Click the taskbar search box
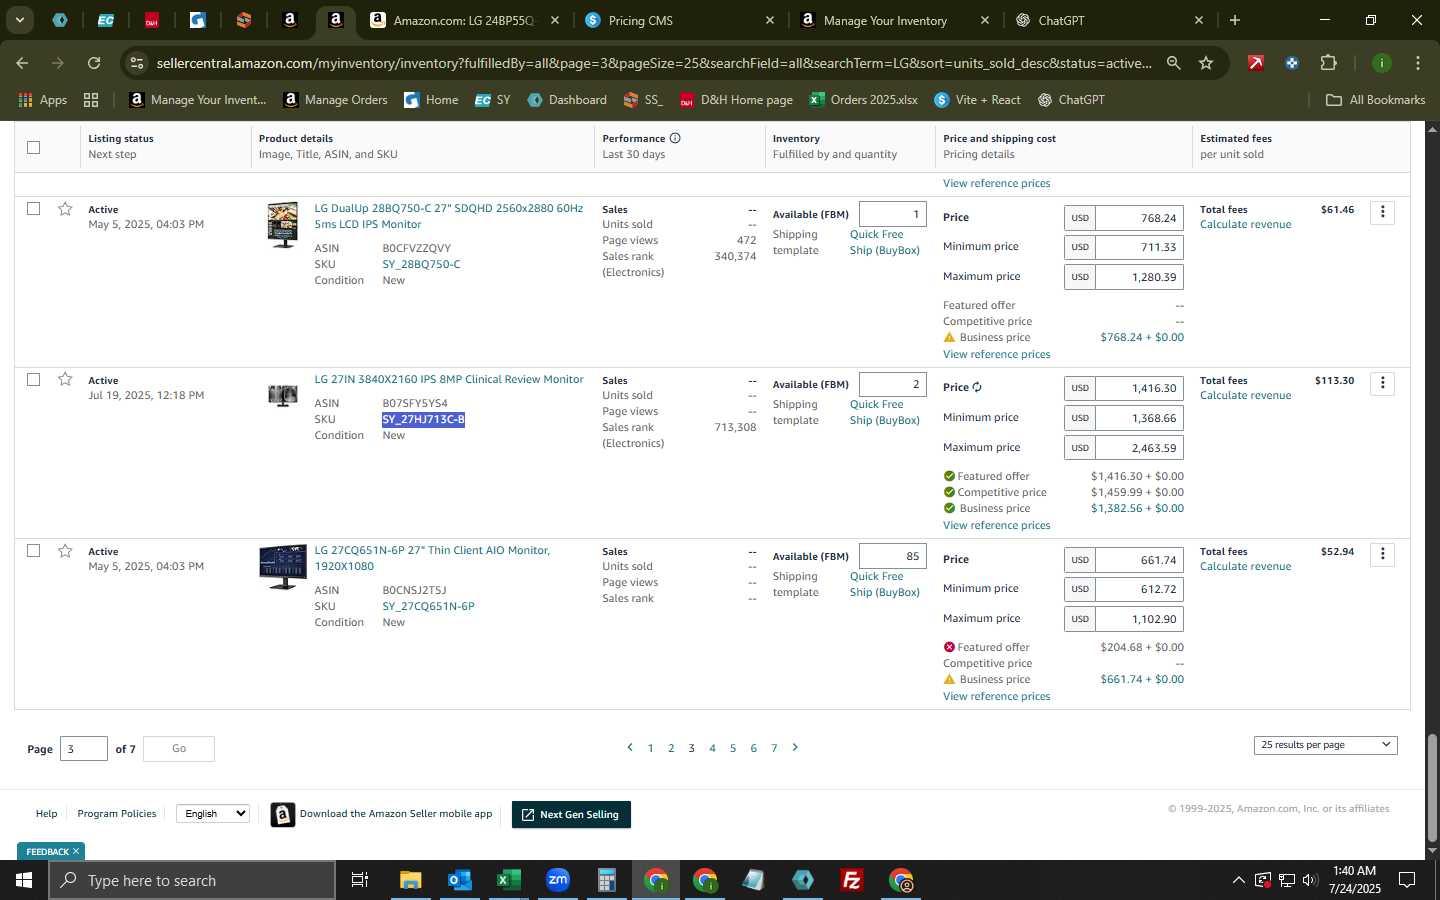The image size is (1440, 900). tap(192, 880)
